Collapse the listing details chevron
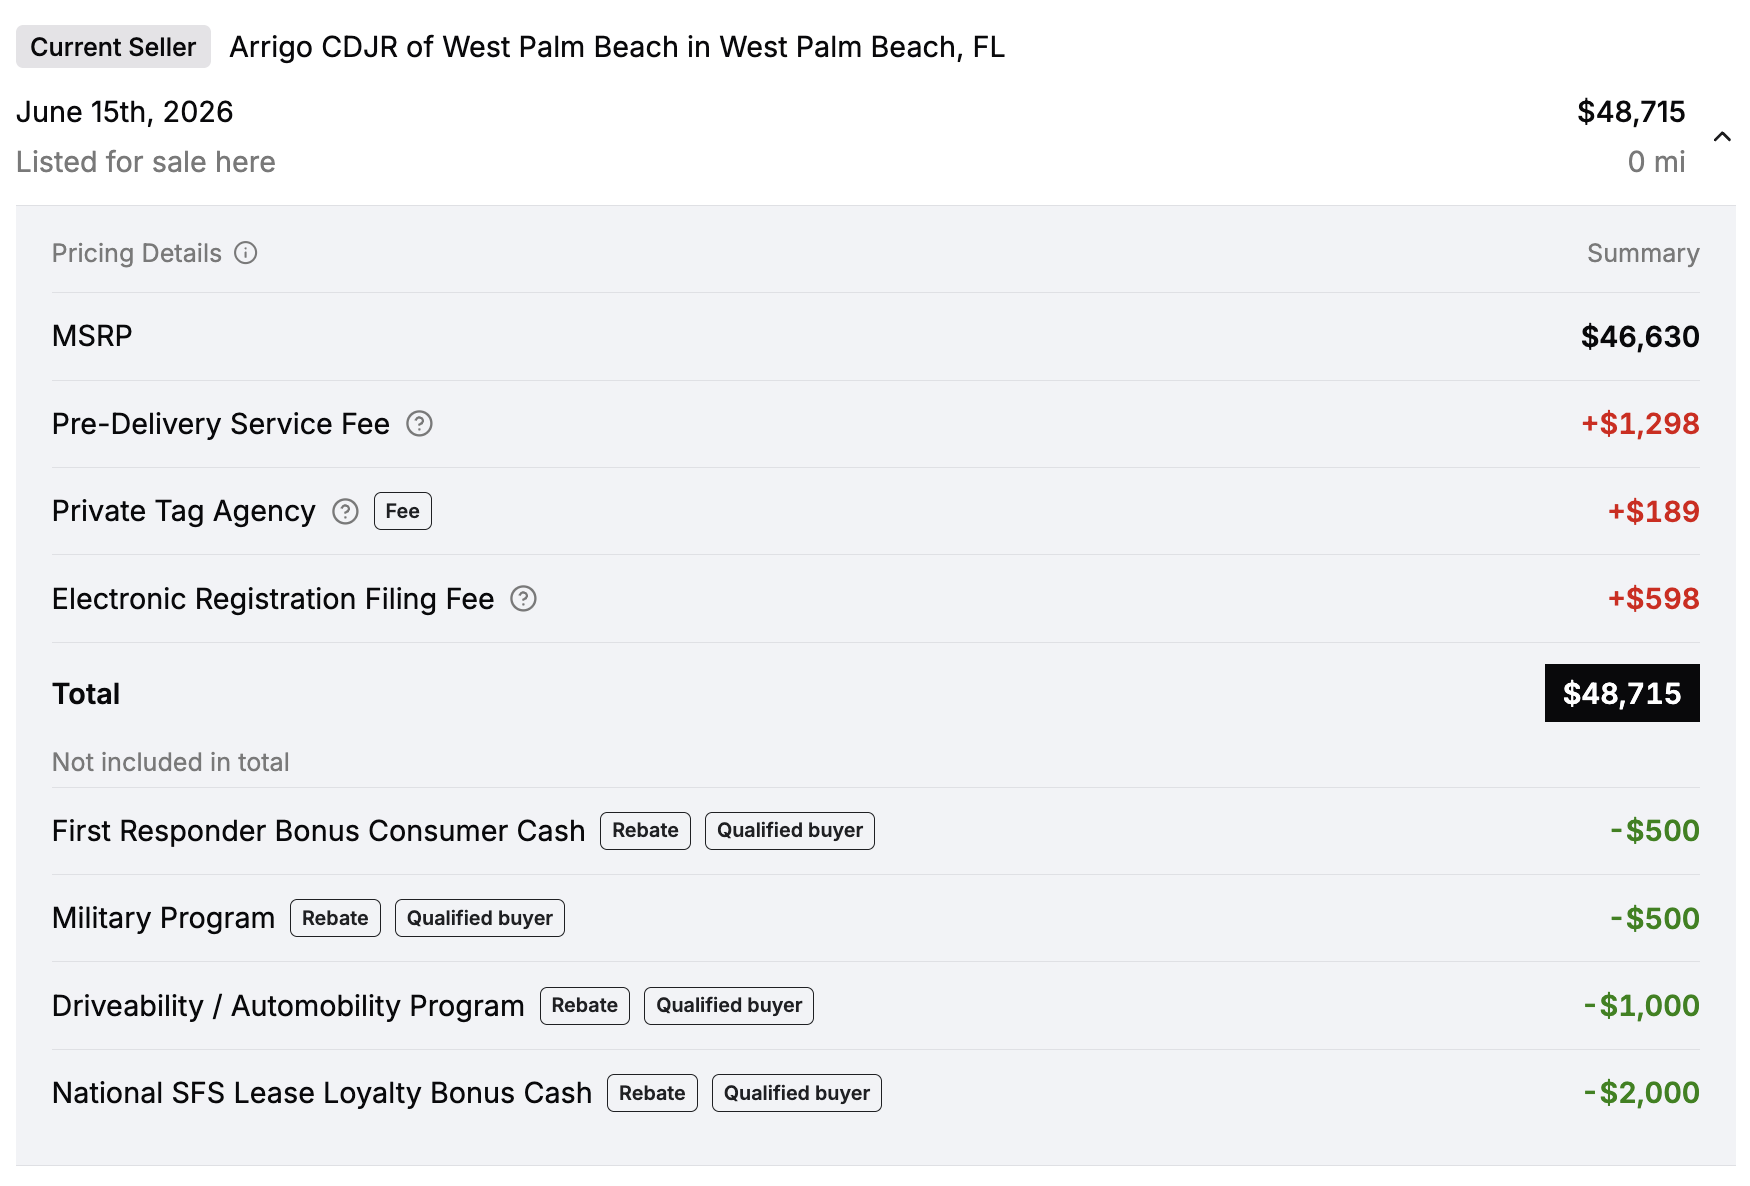This screenshot has height=1186, width=1750. 1722,137
